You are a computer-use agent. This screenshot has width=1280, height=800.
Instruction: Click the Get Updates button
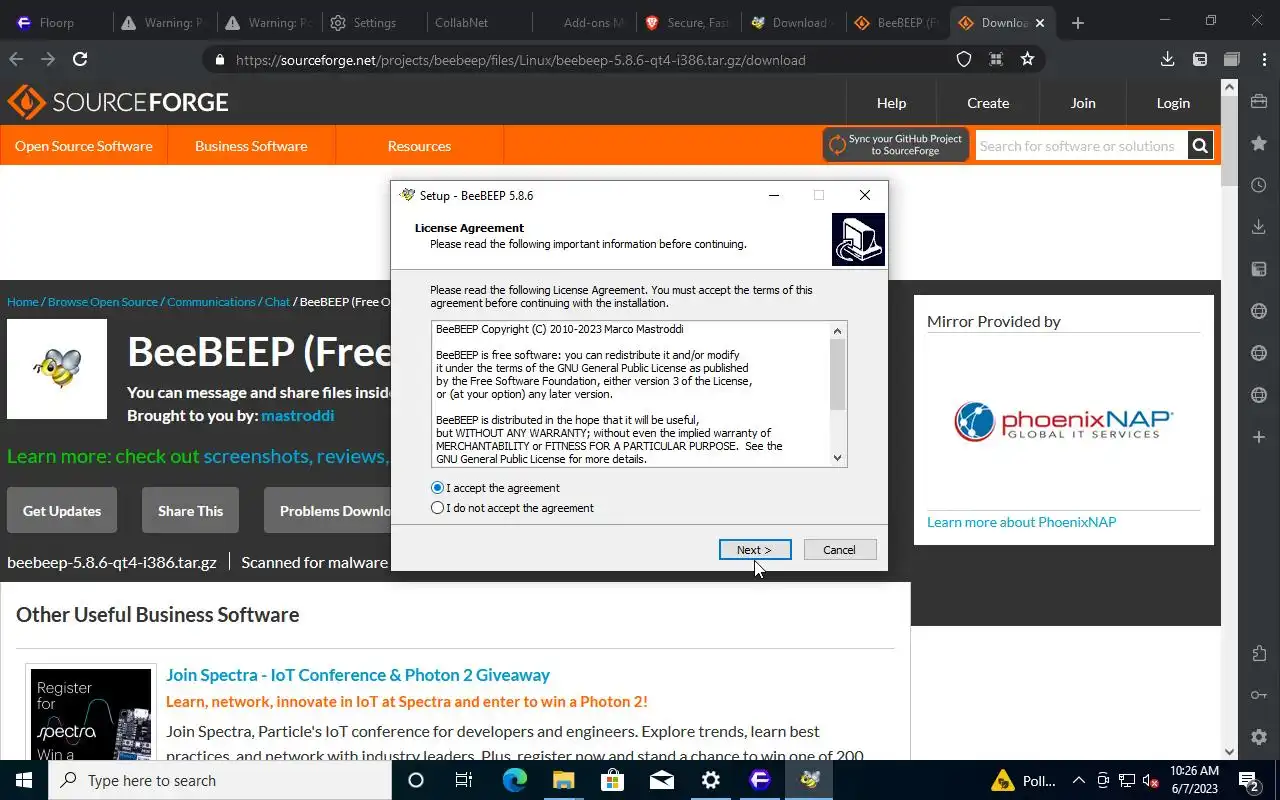pyautogui.click(x=62, y=510)
